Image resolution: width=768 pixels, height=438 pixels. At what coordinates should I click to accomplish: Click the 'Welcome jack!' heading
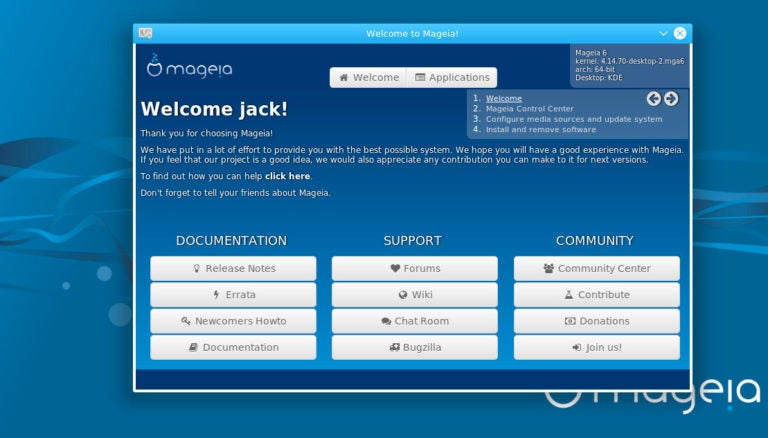[214, 109]
